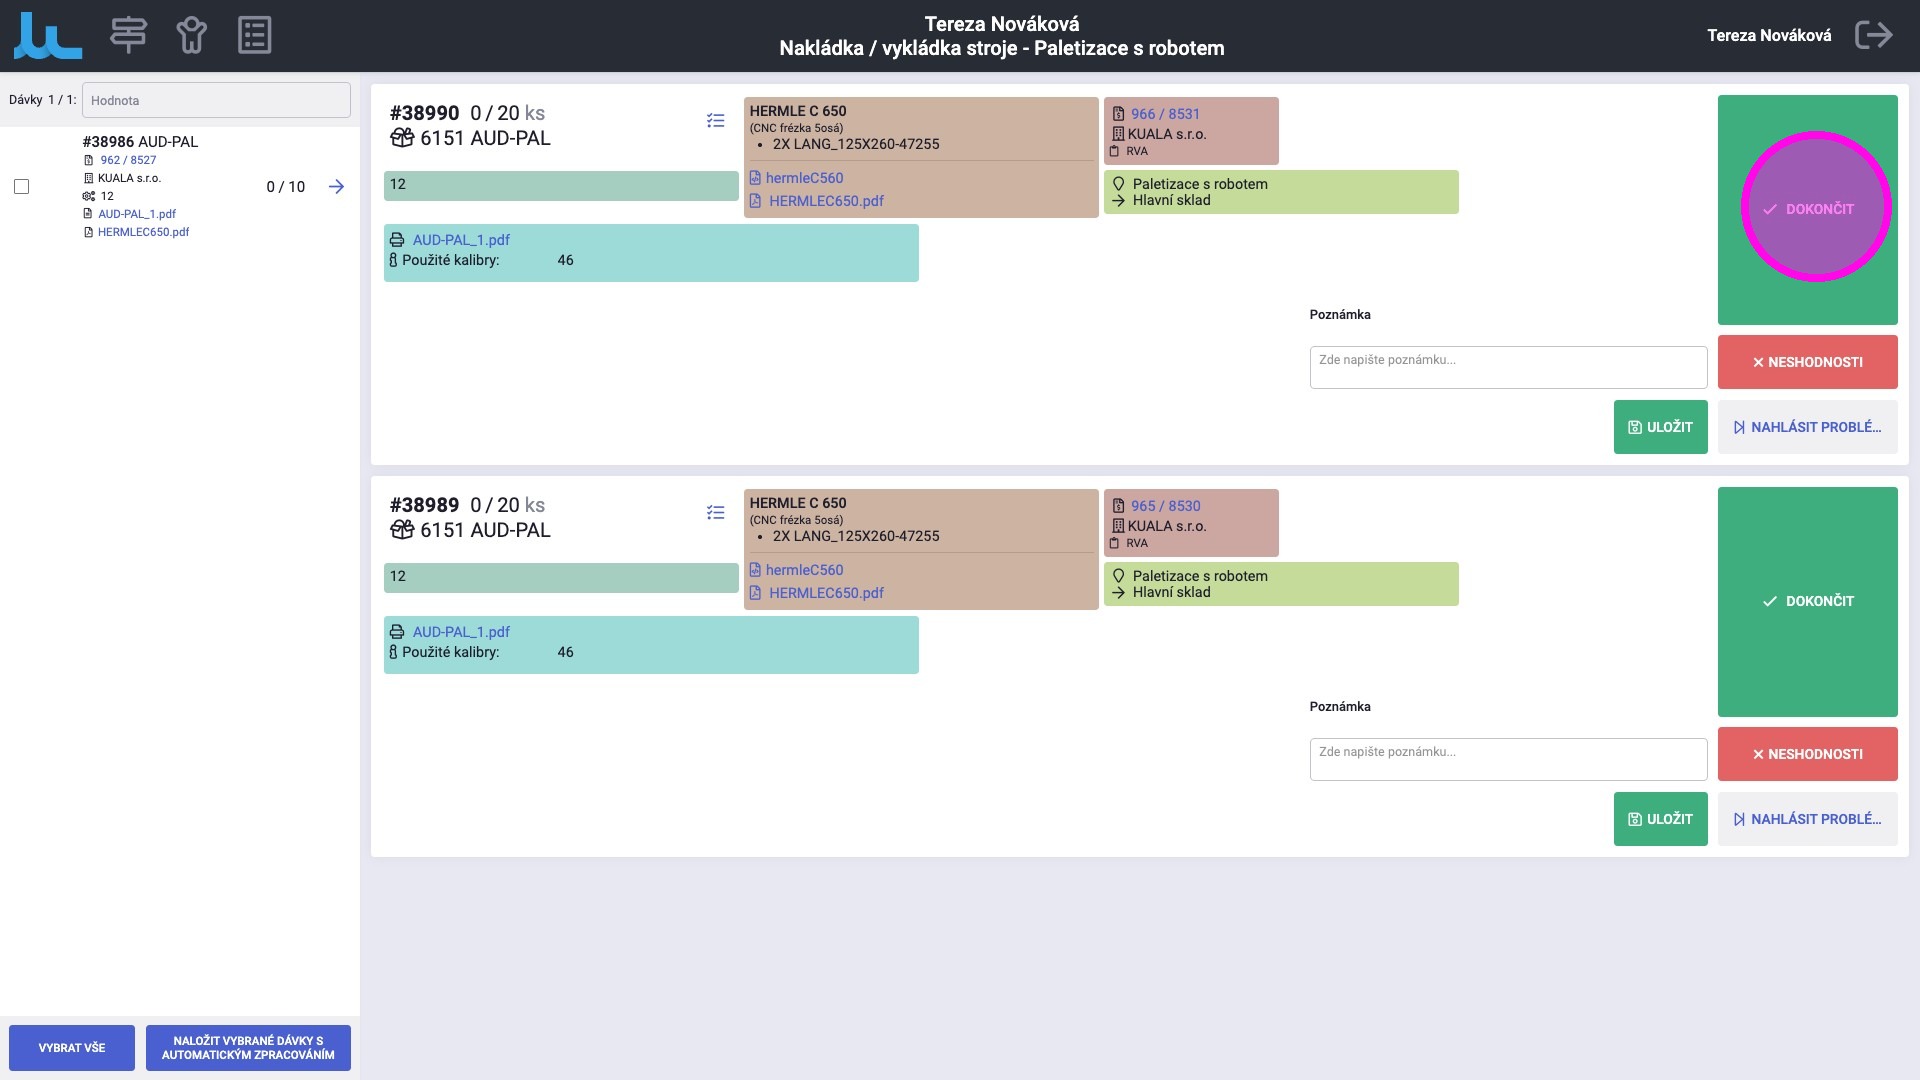Open task list icon for batch #38990
1920x1080 pixels.
coord(715,121)
